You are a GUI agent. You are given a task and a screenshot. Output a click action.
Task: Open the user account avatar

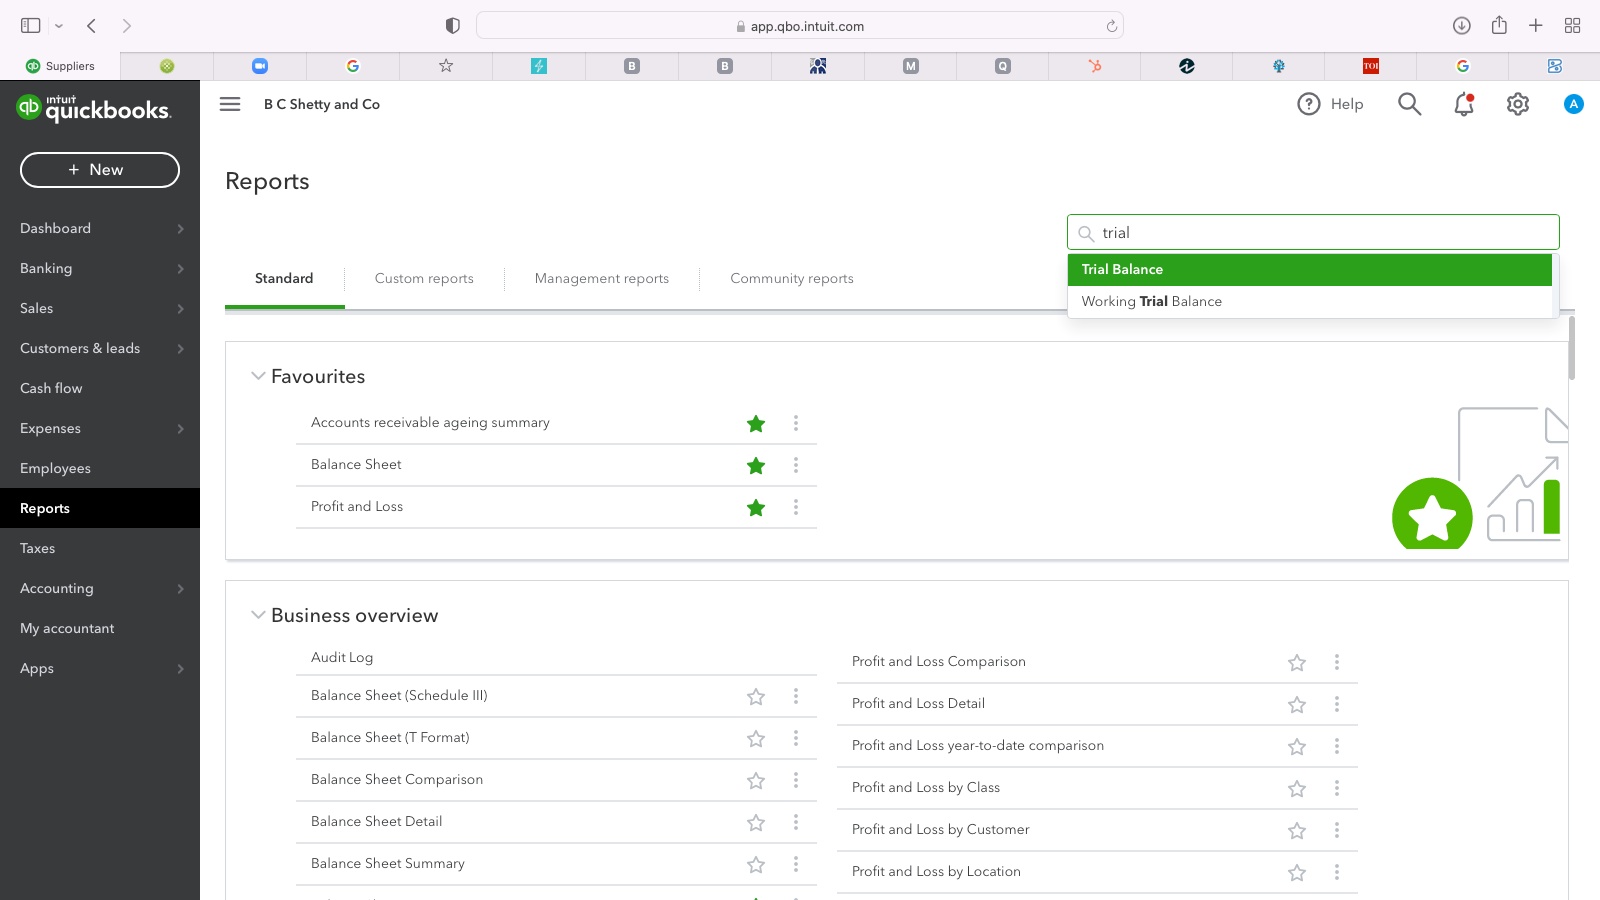(1573, 104)
